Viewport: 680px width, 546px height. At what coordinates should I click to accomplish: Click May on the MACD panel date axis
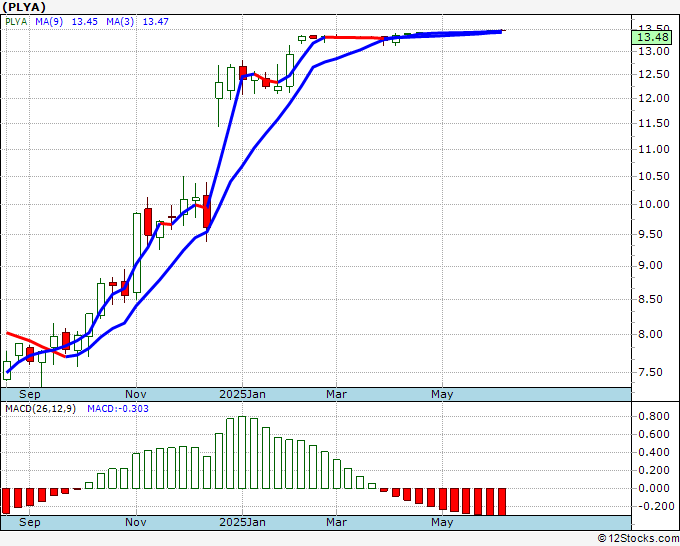pos(442,522)
